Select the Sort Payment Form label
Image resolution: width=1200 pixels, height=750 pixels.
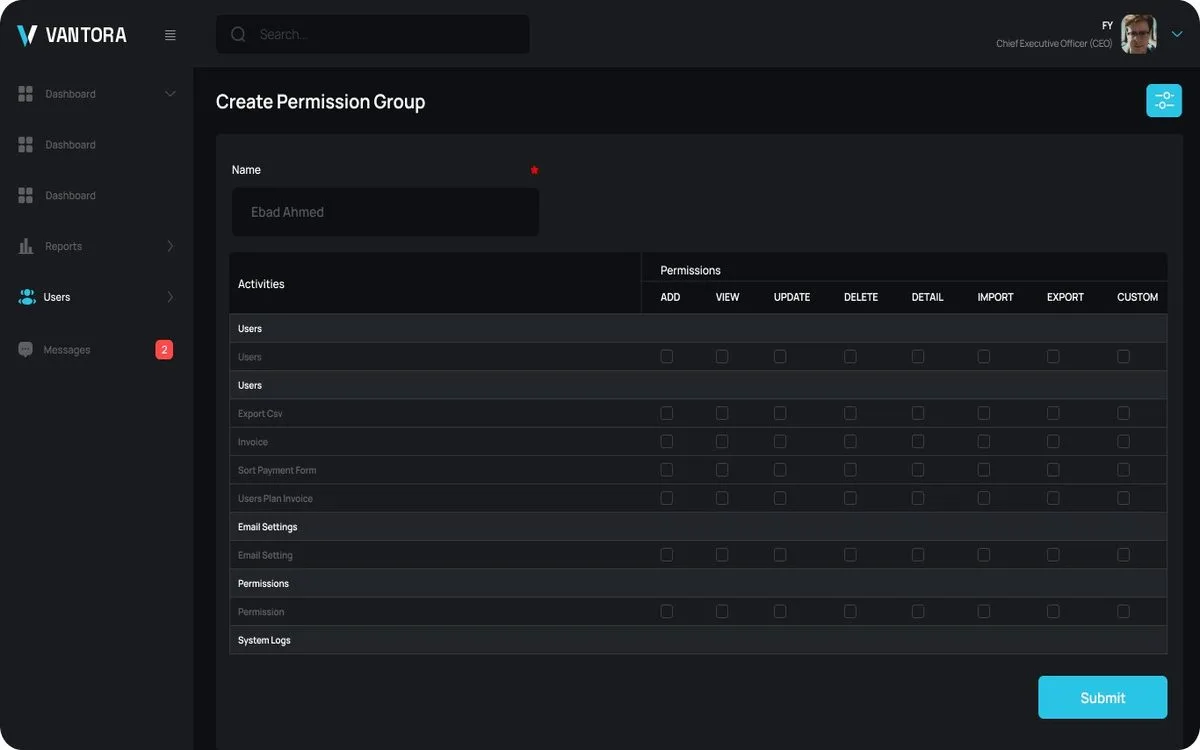coord(277,470)
